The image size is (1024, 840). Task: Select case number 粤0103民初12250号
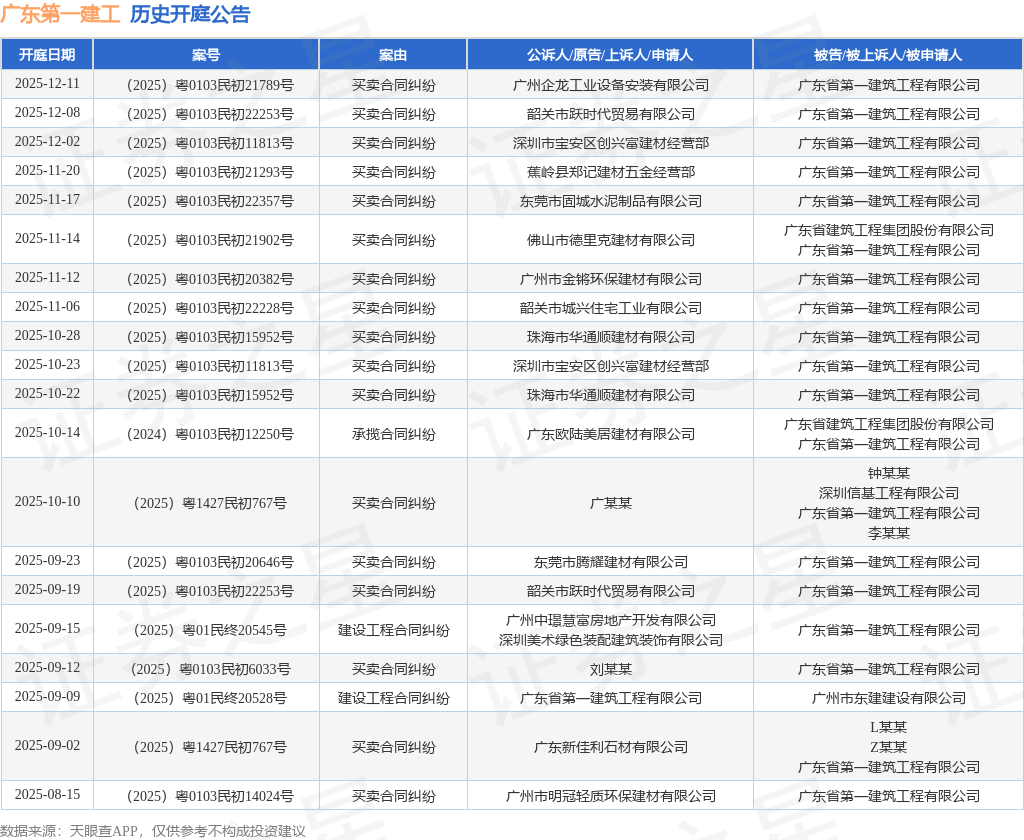pos(234,434)
